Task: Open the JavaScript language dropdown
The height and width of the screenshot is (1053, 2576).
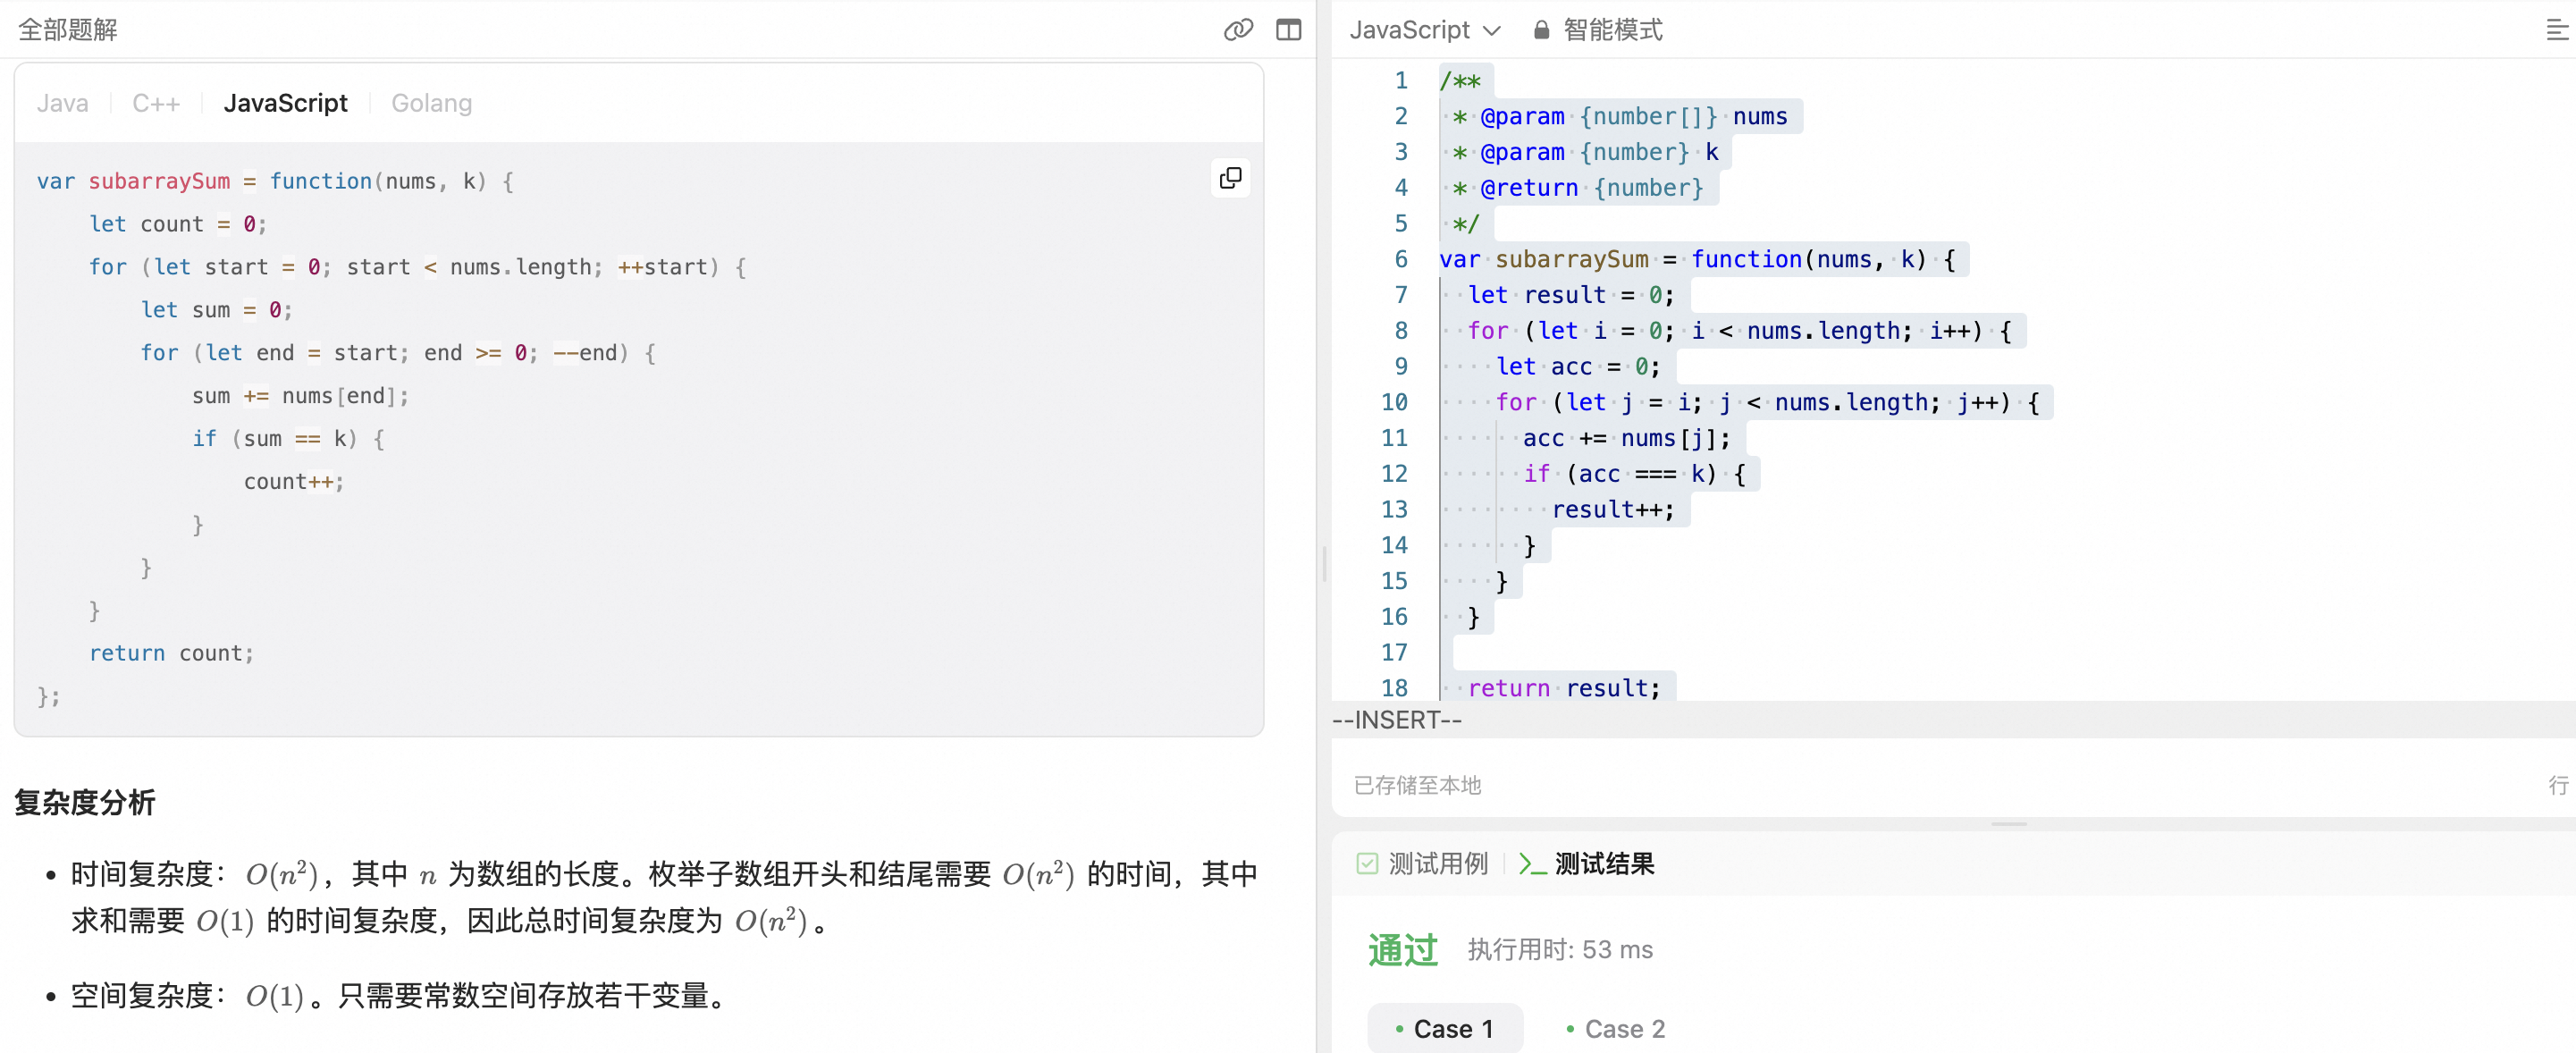Action: coord(1409,30)
